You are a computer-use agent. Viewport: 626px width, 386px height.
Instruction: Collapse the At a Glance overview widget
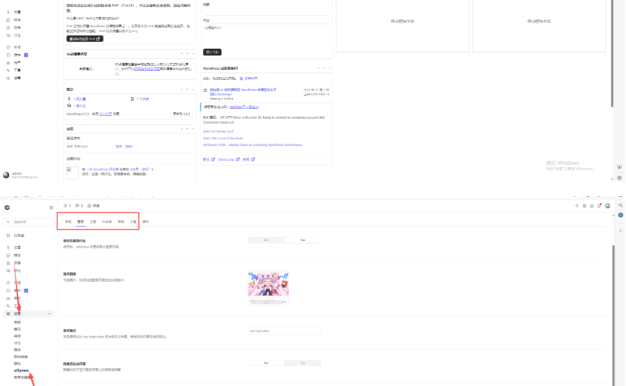click(x=193, y=89)
